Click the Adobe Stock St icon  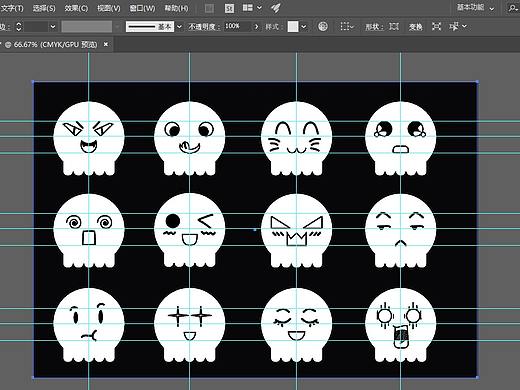coord(229,8)
